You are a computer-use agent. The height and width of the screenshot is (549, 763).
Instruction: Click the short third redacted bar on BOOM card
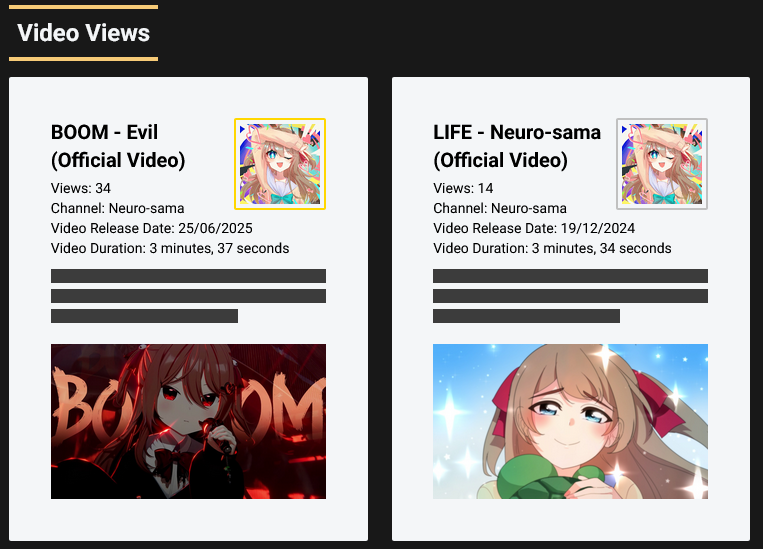pyautogui.click(x=145, y=316)
